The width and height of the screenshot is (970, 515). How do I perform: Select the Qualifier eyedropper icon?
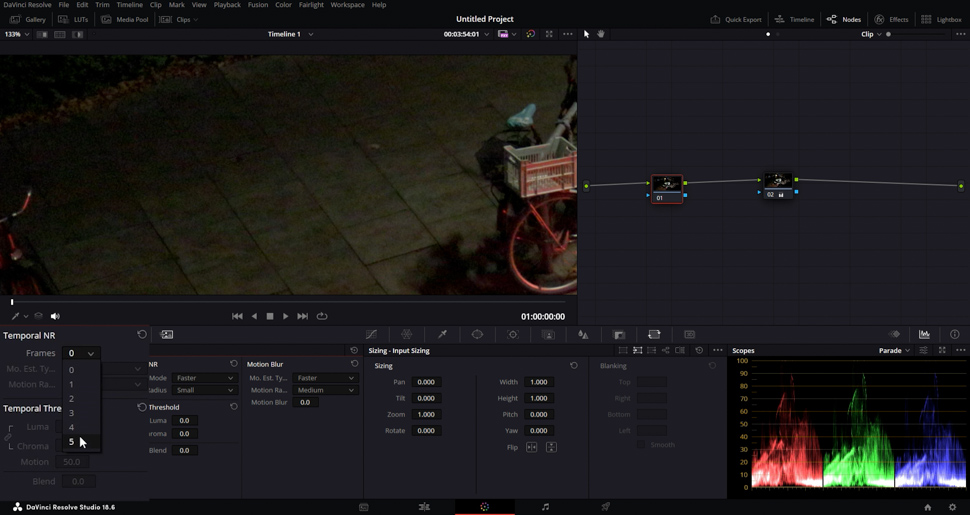tap(442, 334)
